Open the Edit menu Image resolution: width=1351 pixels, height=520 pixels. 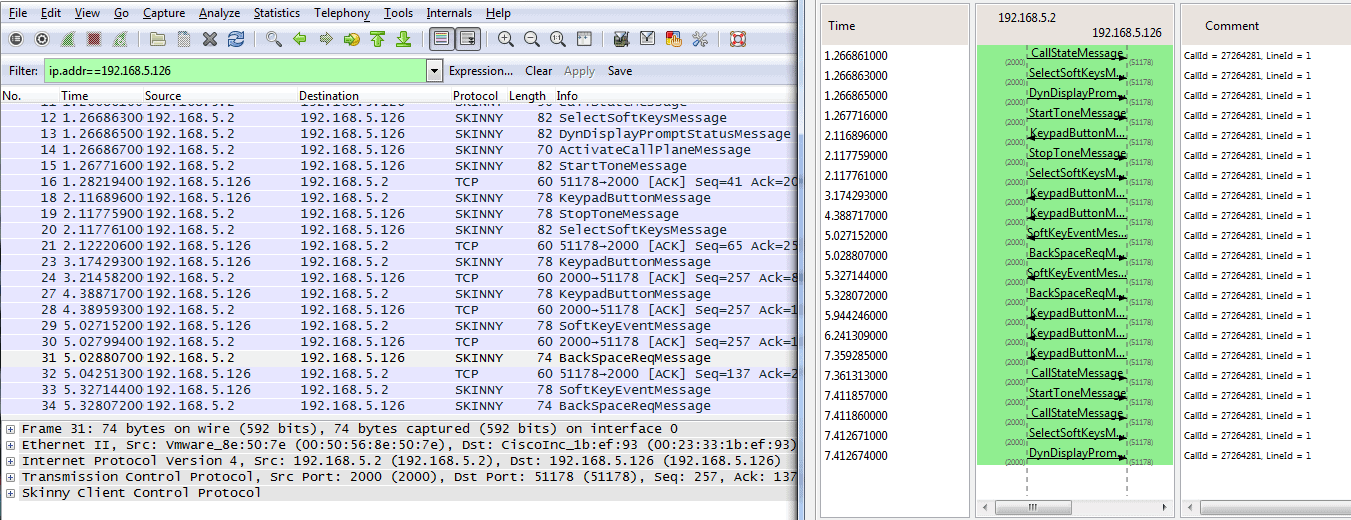pos(51,13)
